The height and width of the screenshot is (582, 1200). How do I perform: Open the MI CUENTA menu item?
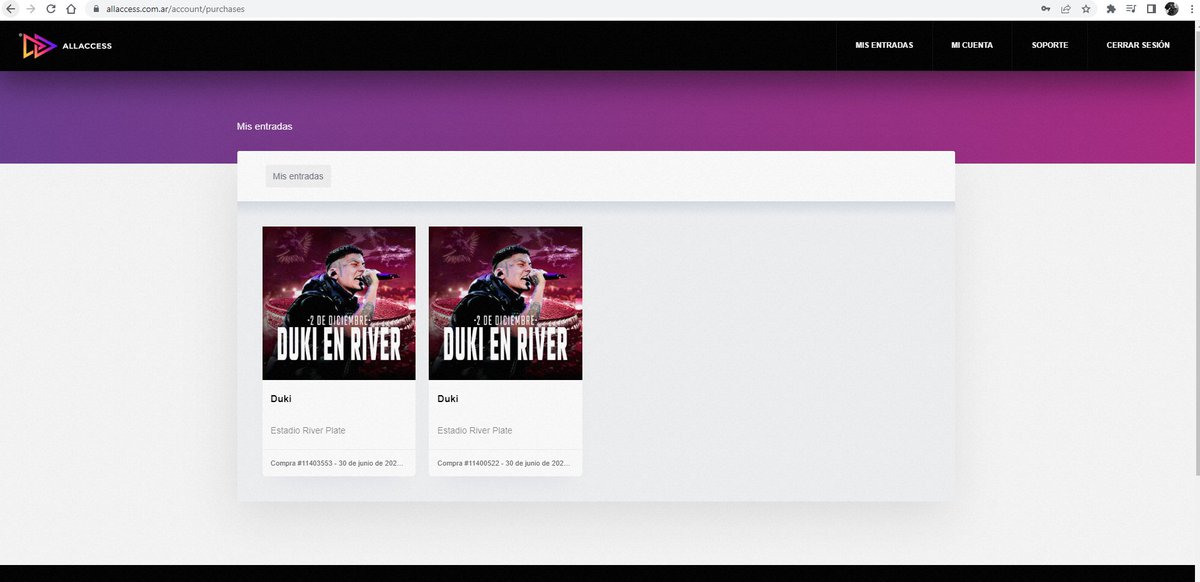(x=972, y=45)
